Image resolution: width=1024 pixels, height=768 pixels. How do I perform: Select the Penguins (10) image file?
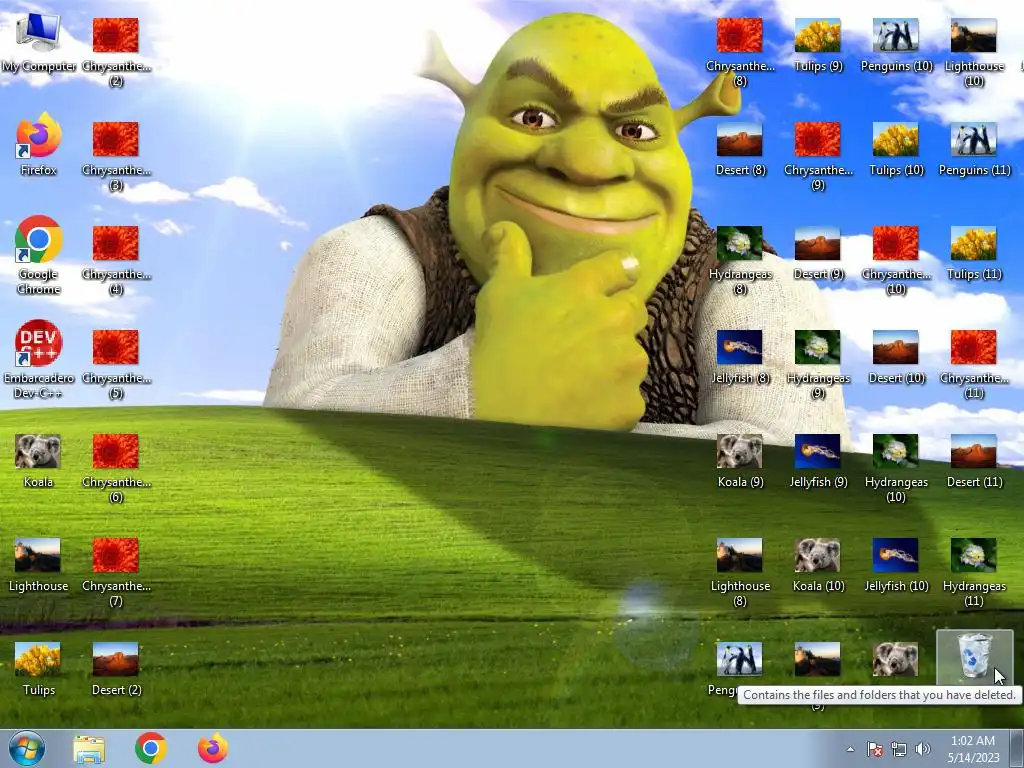896,44
